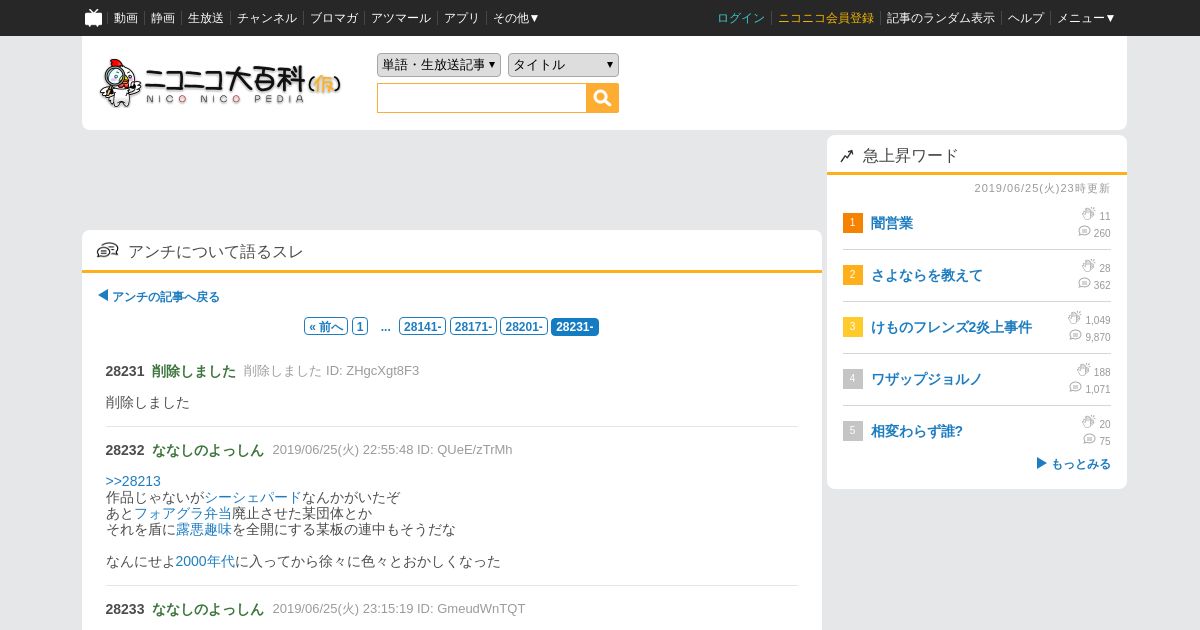
Task: Open trending word 闇営業
Action: tap(892, 223)
